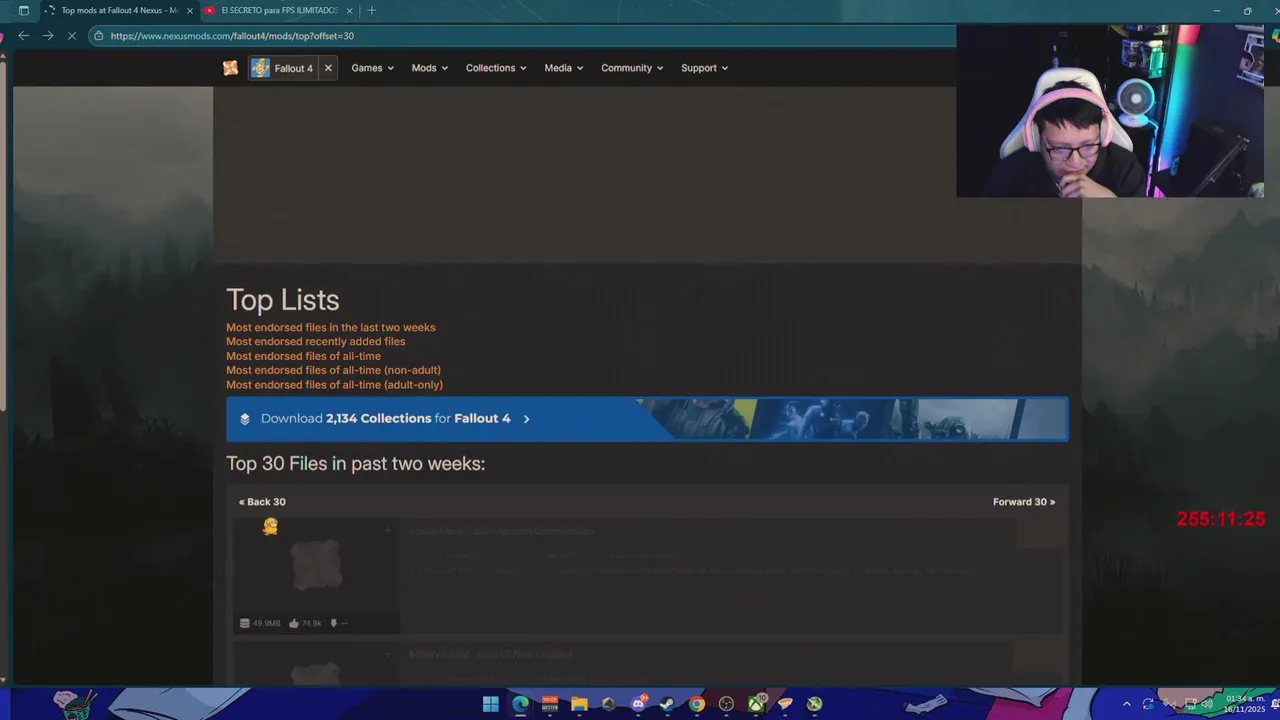Viewport: 1280px width, 720px height.
Task: Go to Back 30 results
Action: 262,502
